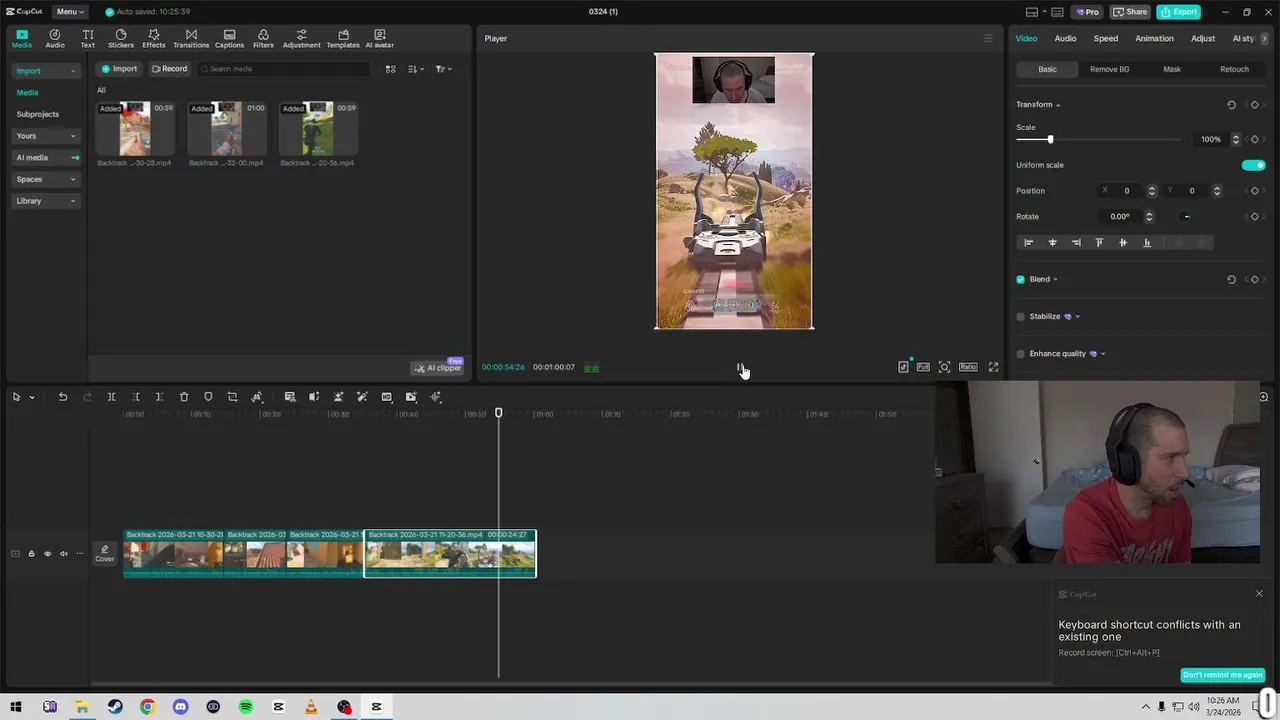Click the rotation dial knob

pos(1186,217)
